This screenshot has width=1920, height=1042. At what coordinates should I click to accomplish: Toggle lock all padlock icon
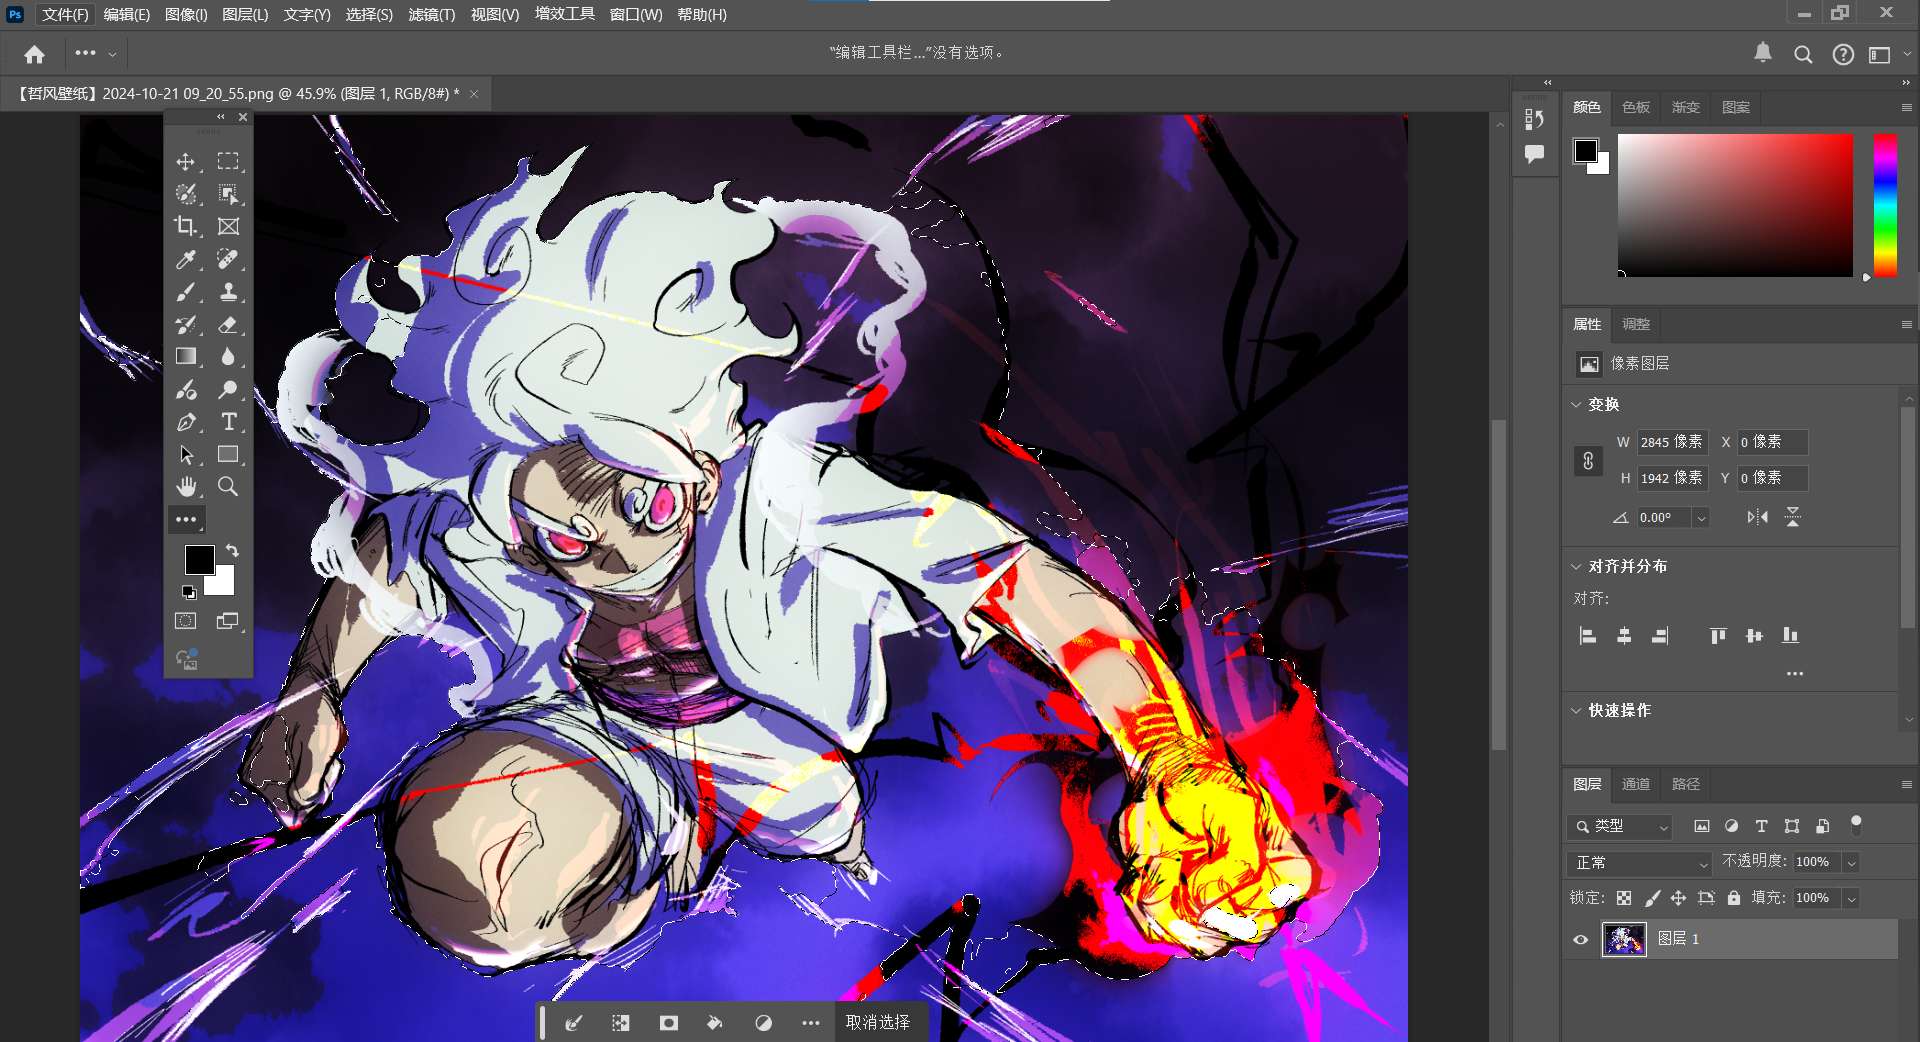coord(1734,898)
